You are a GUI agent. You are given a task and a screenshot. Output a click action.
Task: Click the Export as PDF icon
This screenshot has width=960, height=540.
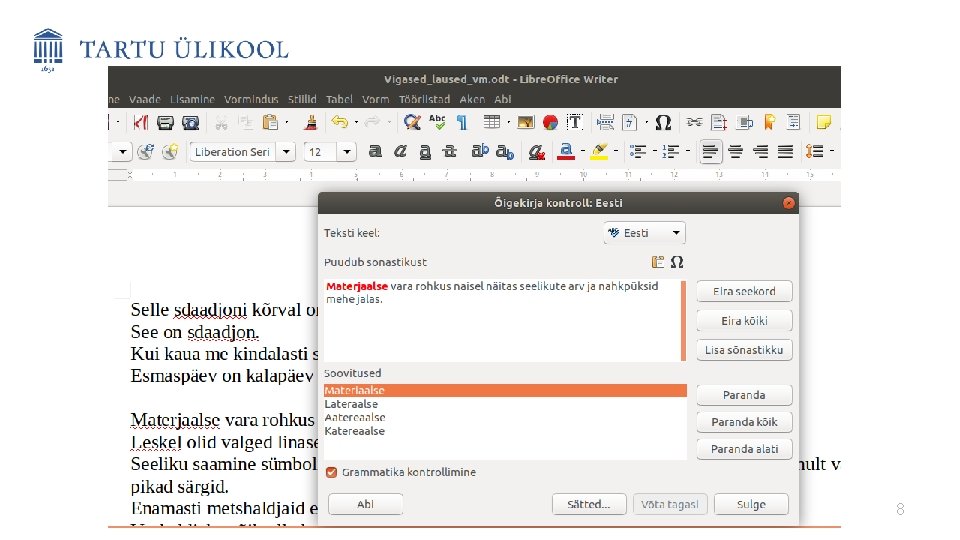click(140, 122)
